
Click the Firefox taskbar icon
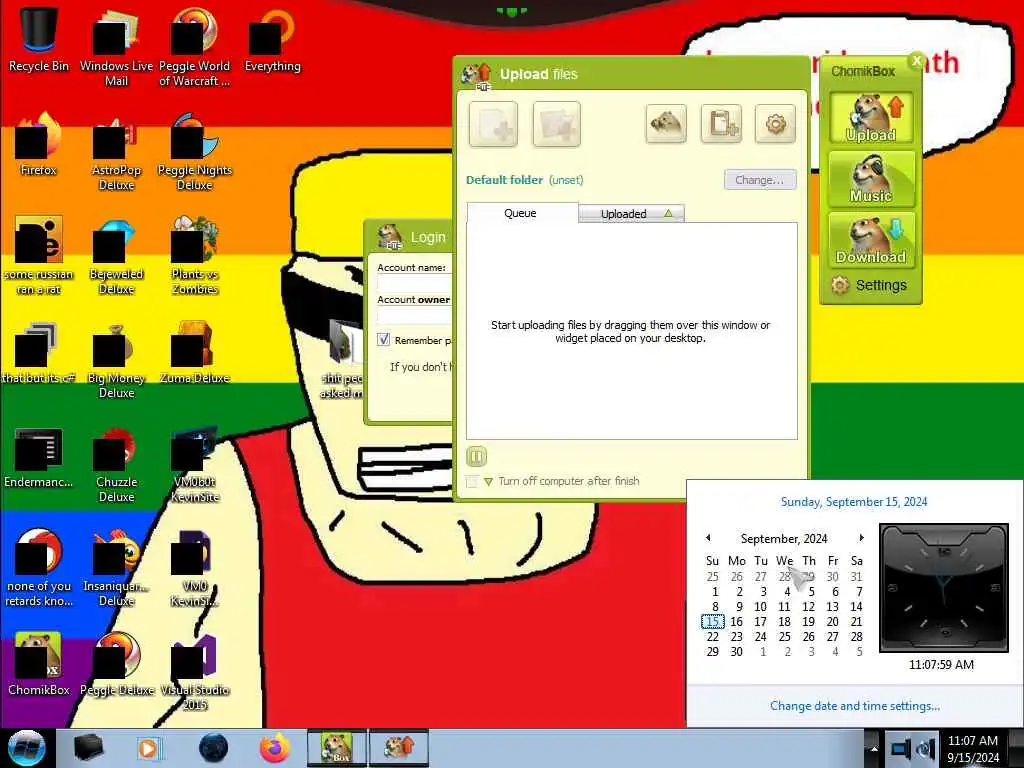(275, 748)
